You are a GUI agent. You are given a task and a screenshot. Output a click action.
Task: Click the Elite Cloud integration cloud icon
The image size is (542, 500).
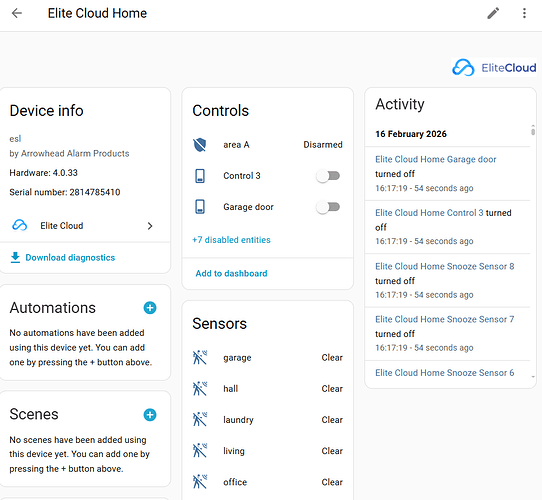coord(20,225)
